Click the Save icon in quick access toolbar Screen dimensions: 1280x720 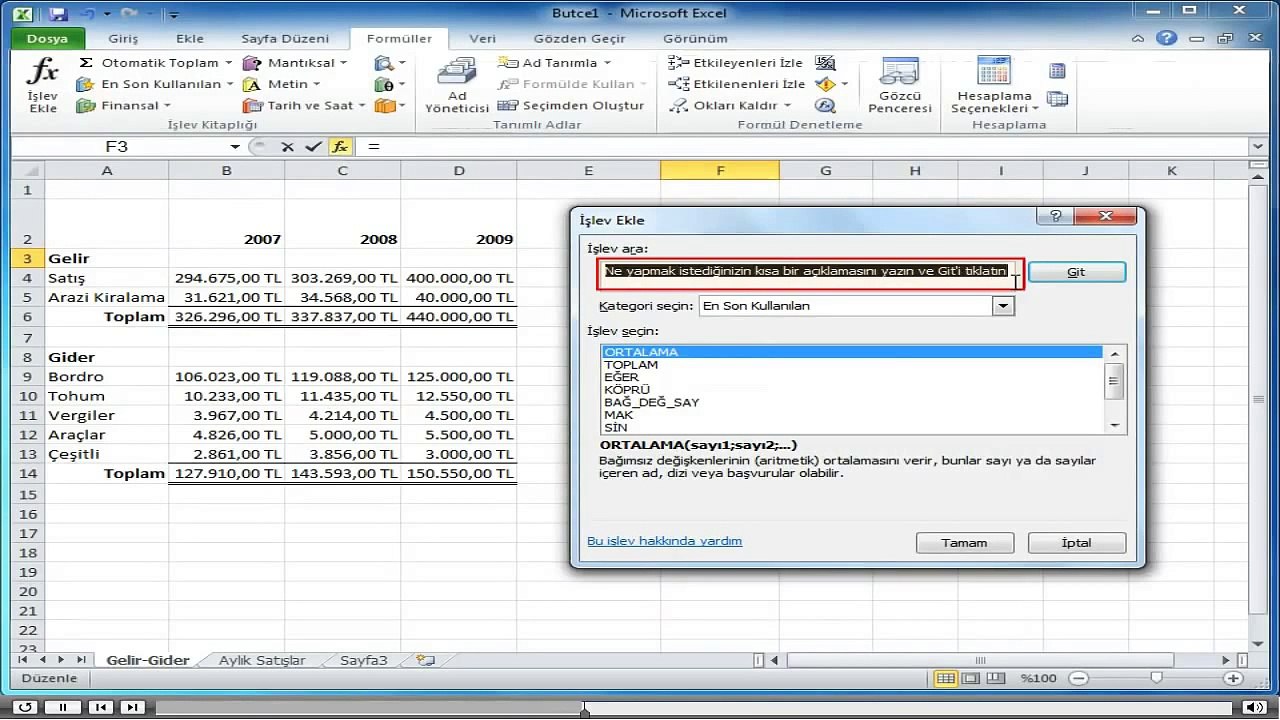point(58,14)
